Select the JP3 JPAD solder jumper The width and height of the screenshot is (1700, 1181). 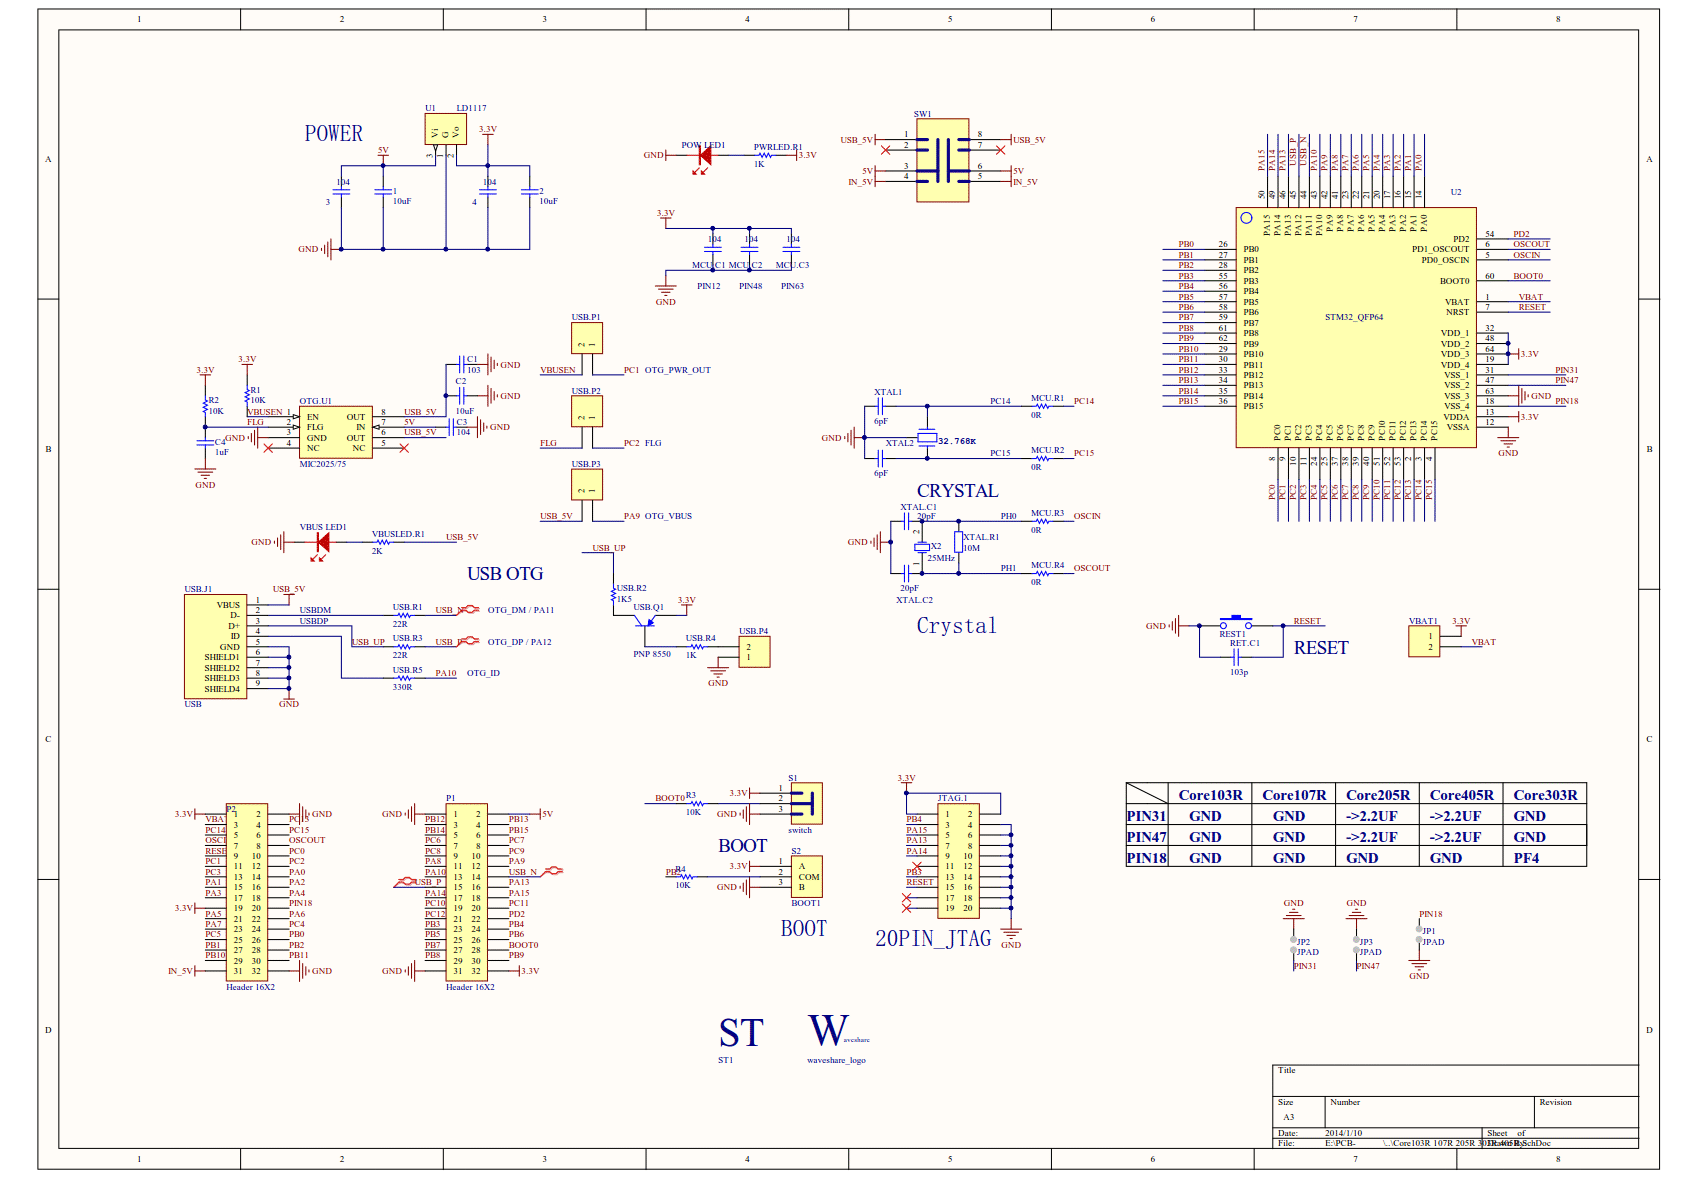point(1356,945)
